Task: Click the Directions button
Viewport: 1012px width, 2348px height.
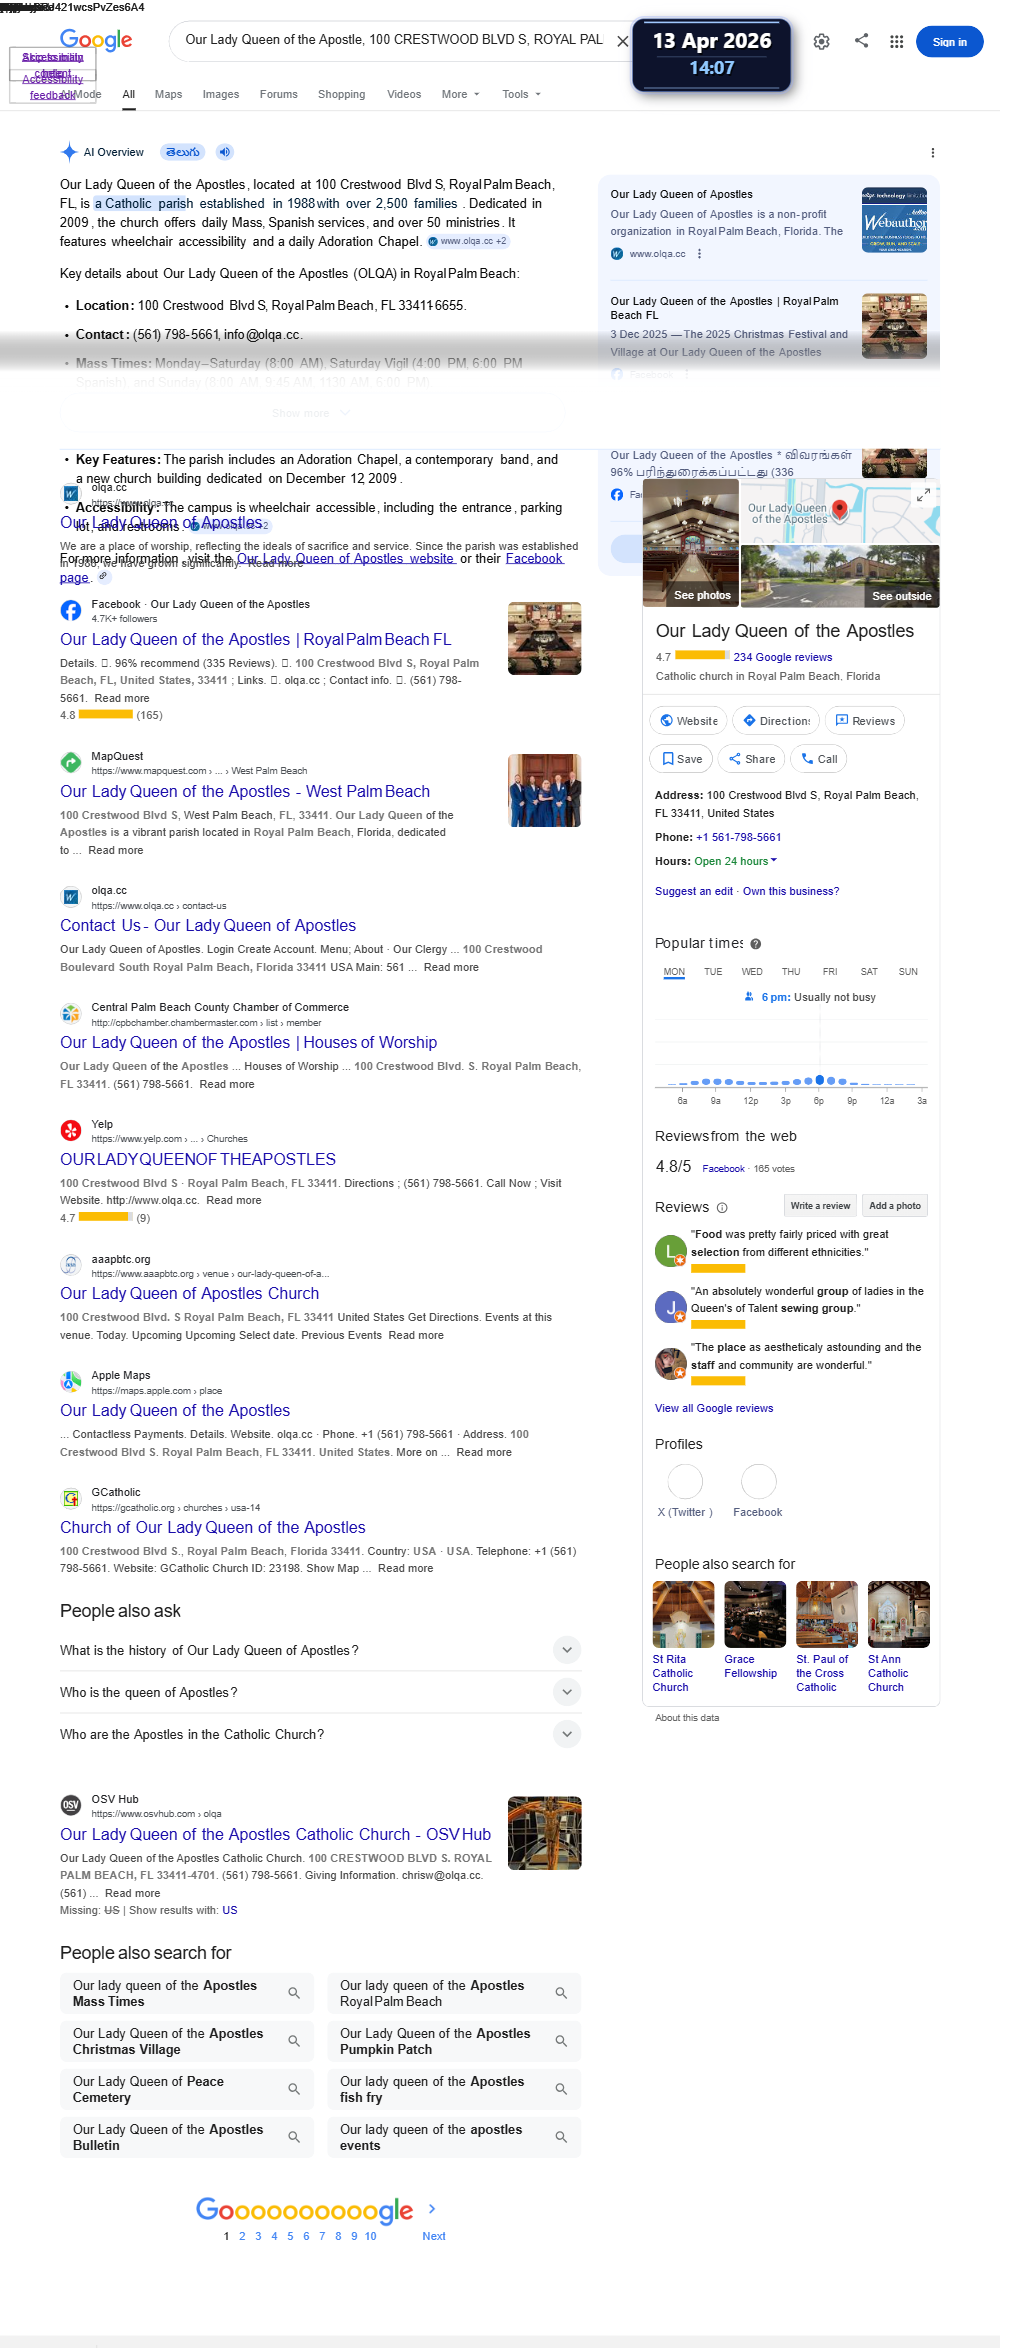Action: point(776,721)
